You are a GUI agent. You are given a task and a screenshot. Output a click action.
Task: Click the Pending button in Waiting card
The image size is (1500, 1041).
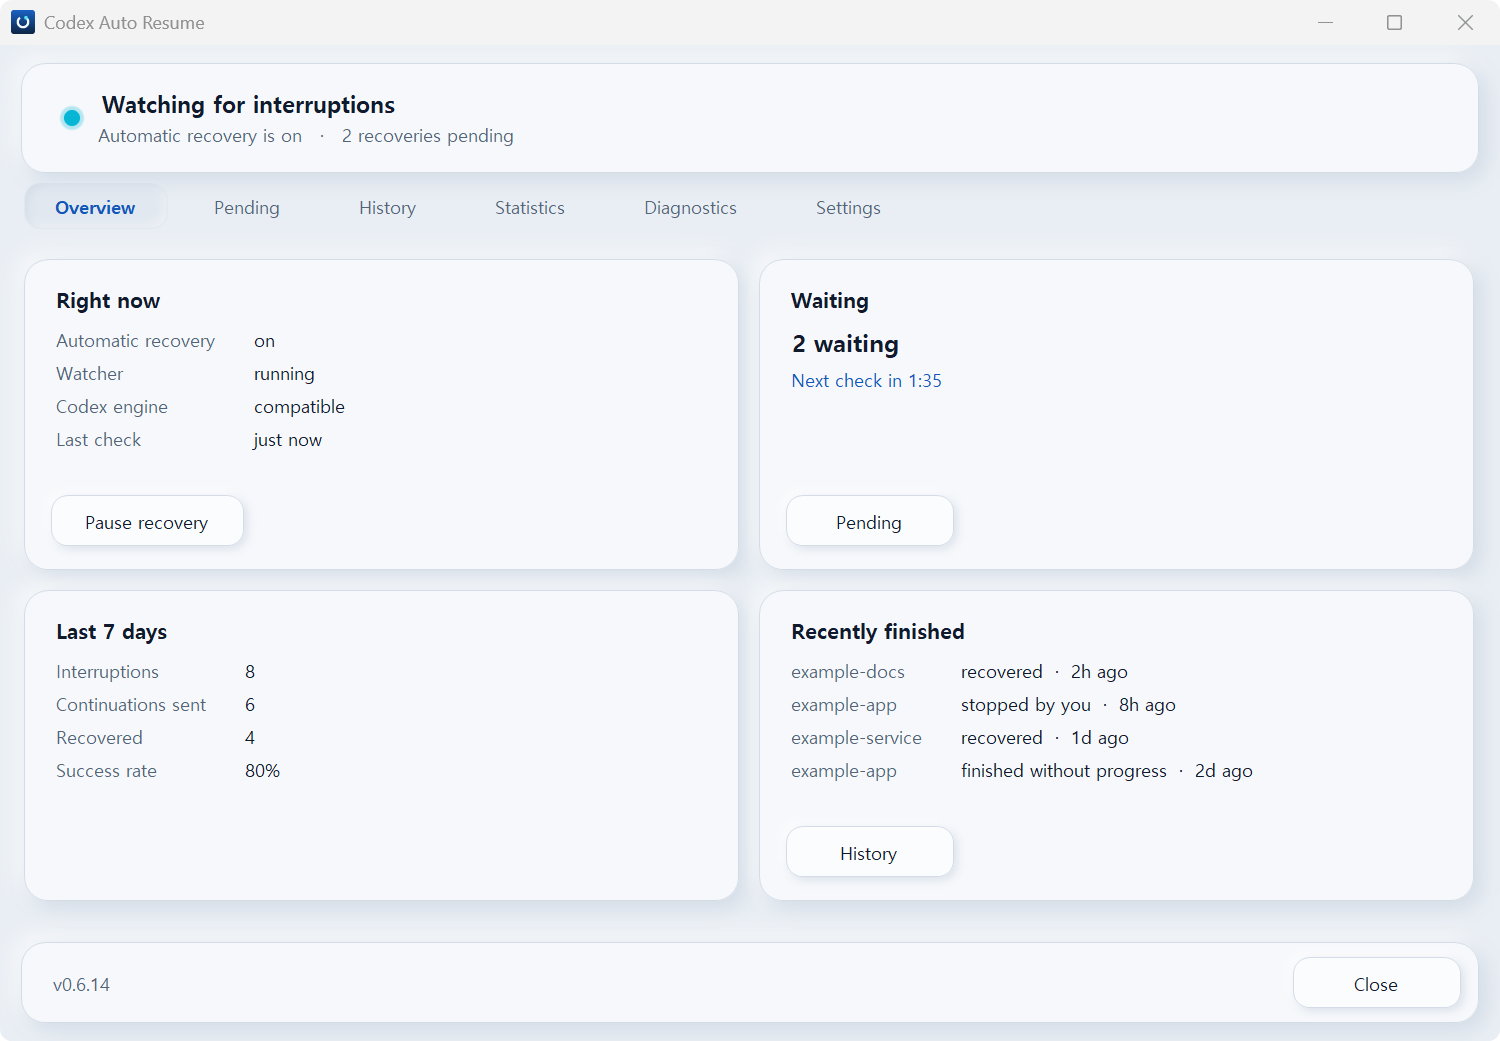(869, 521)
